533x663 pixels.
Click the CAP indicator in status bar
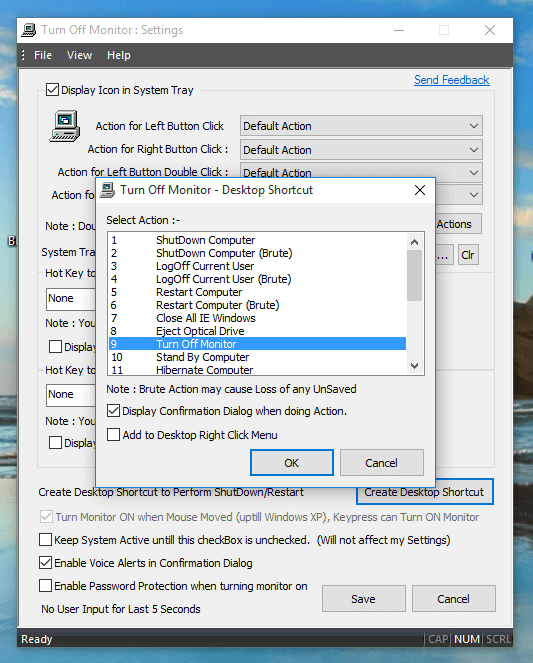point(438,639)
